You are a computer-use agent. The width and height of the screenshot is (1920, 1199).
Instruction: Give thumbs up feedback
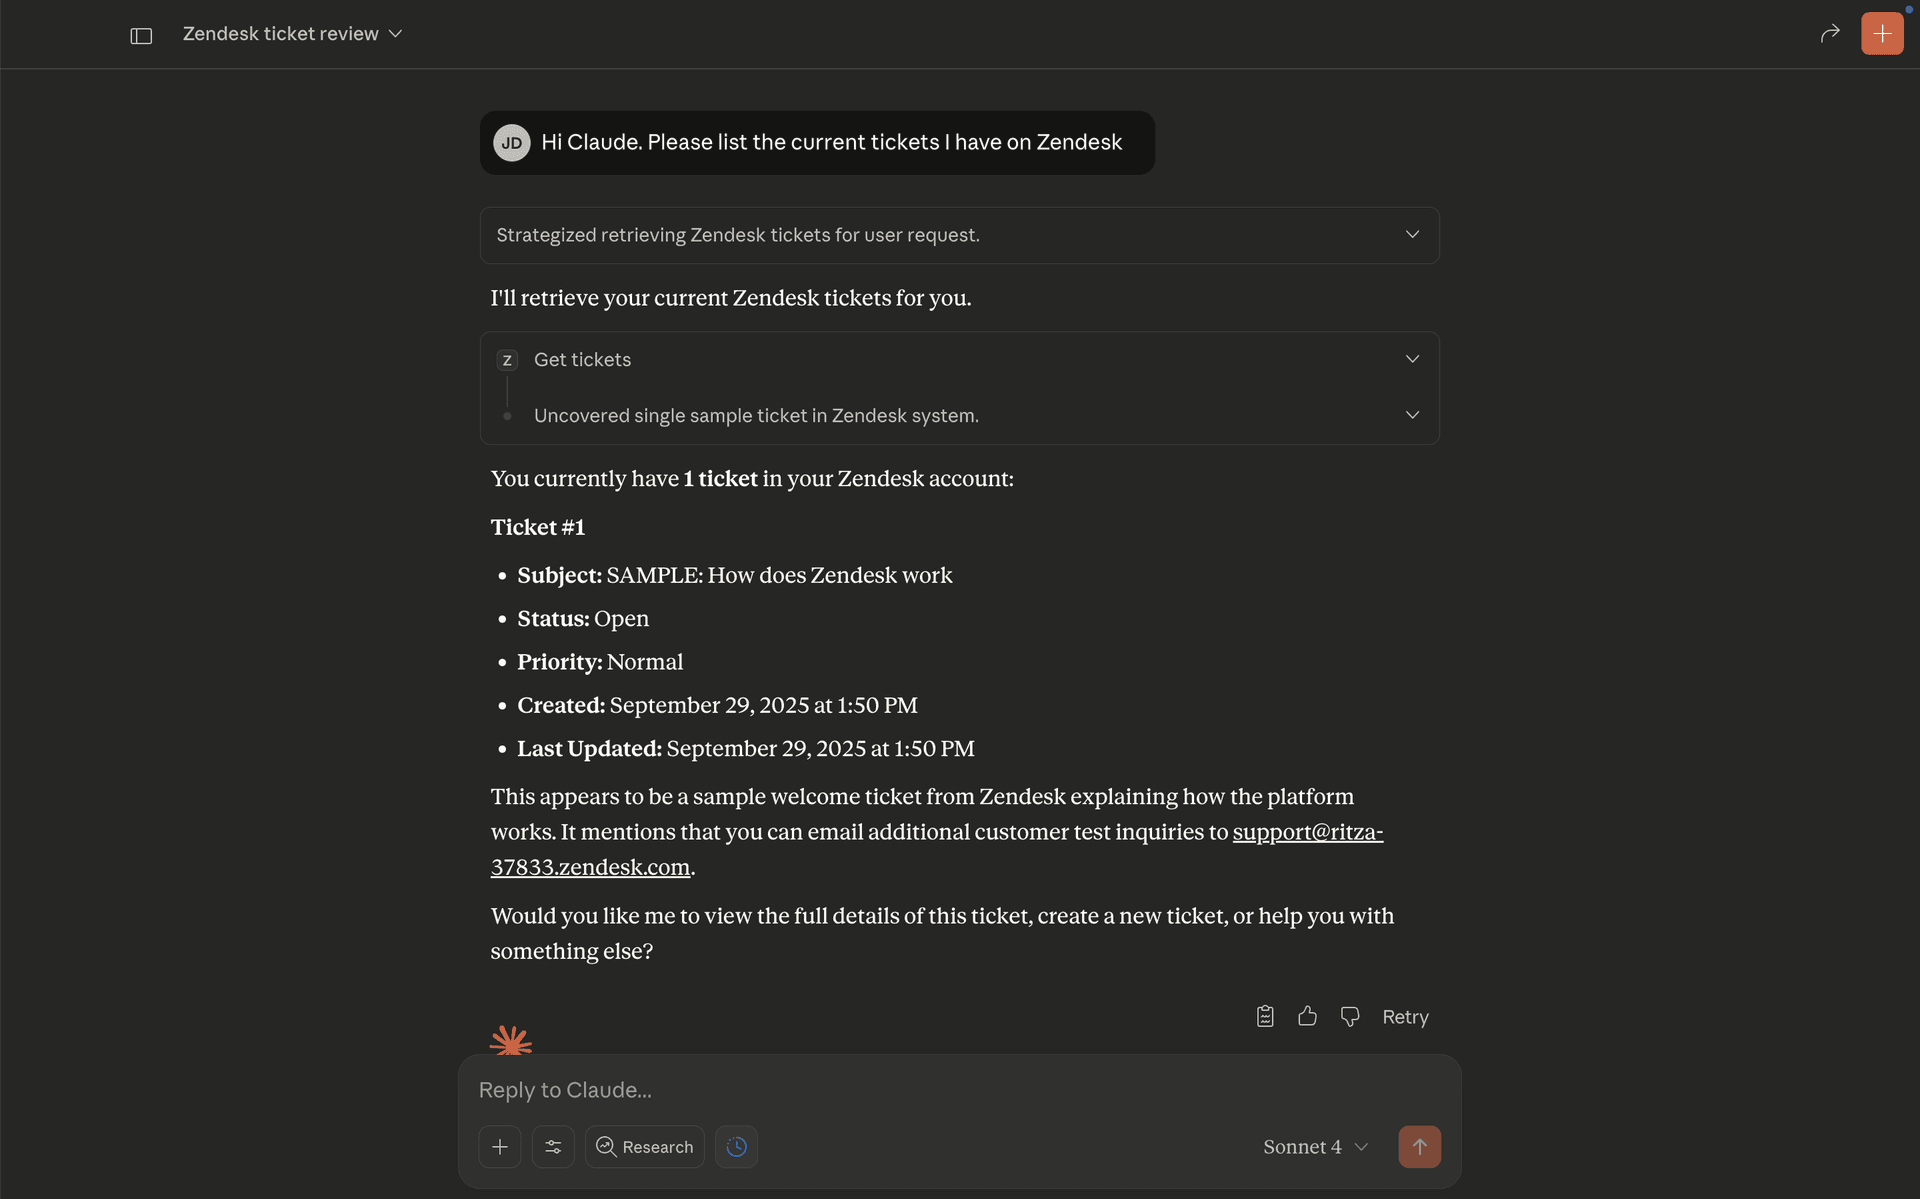click(x=1307, y=1016)
